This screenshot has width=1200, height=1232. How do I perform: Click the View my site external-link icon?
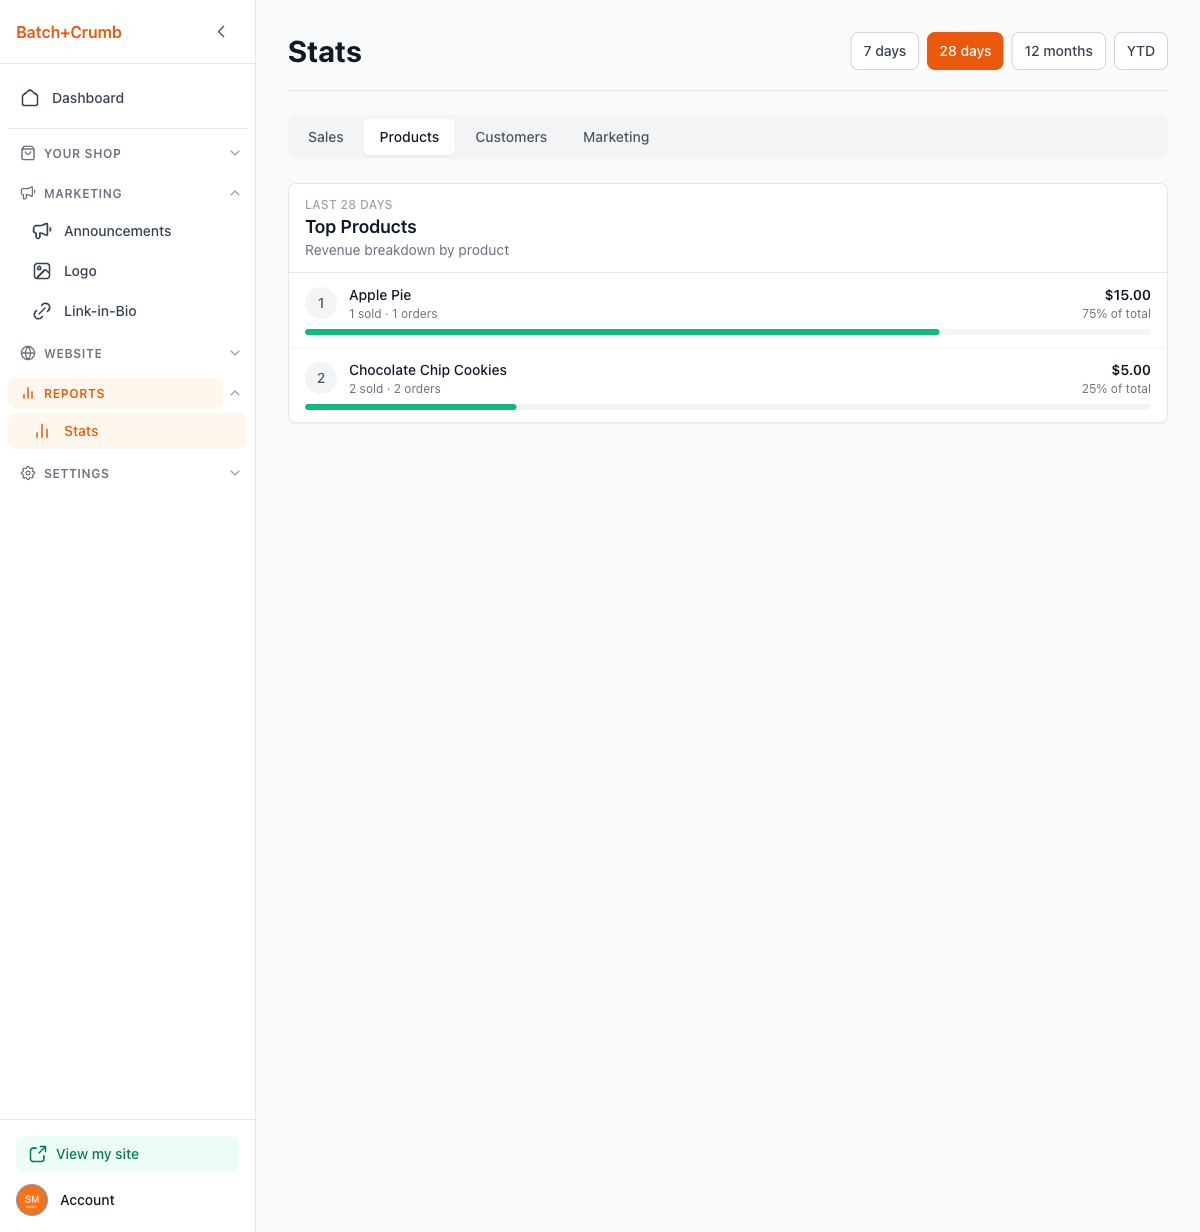38,1154
